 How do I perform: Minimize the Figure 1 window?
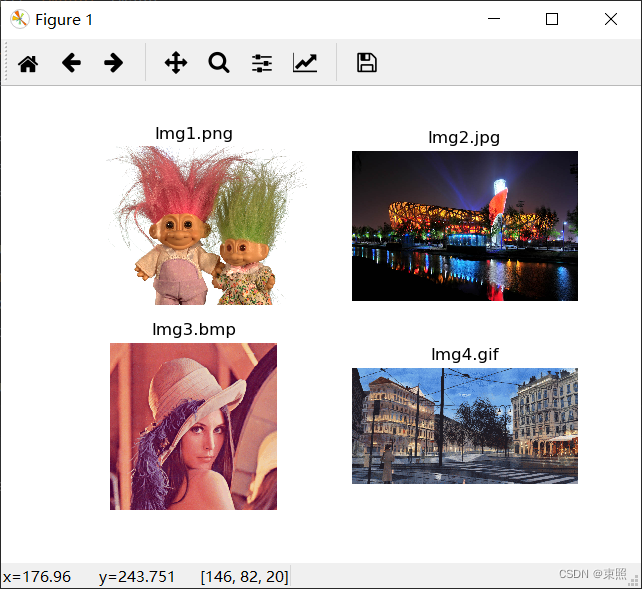tap(494, 19)
